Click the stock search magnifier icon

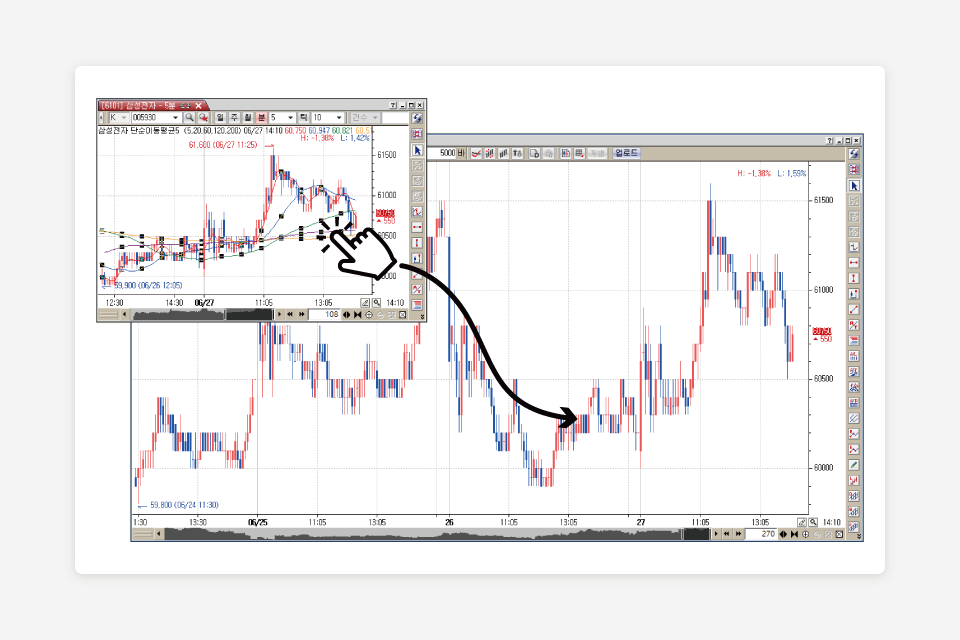click(x=189, y=118)
